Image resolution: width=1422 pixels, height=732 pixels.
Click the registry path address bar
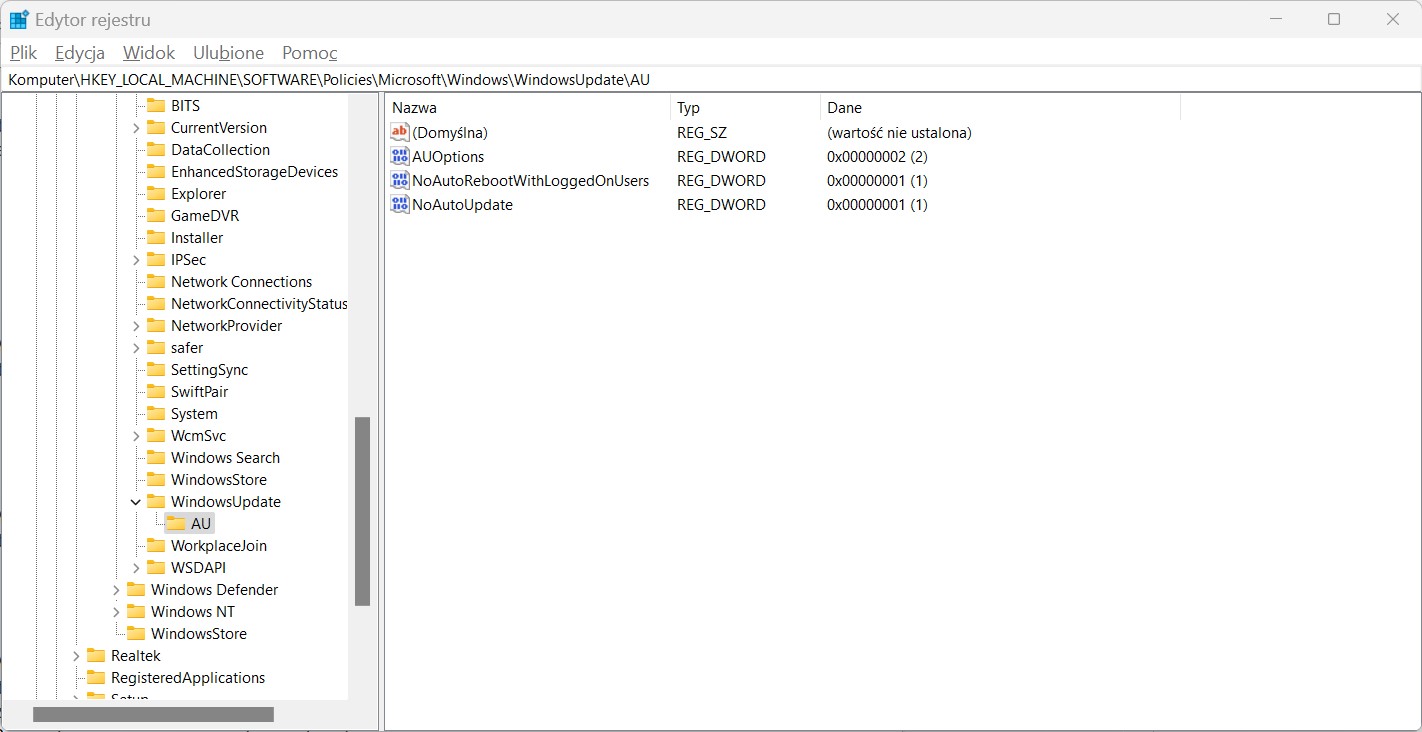coord(711,80)
